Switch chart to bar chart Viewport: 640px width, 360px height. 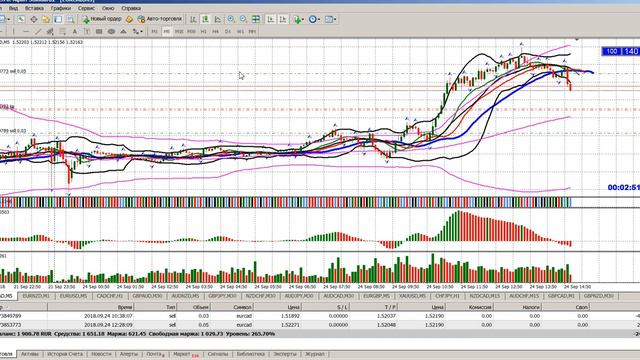pyautogui.click(x=193, y=19)
